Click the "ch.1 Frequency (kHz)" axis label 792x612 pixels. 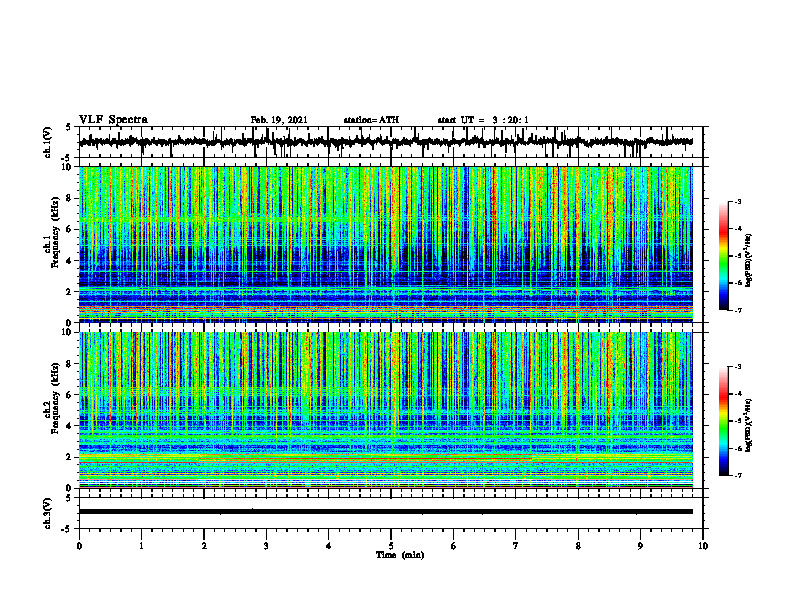53,233
